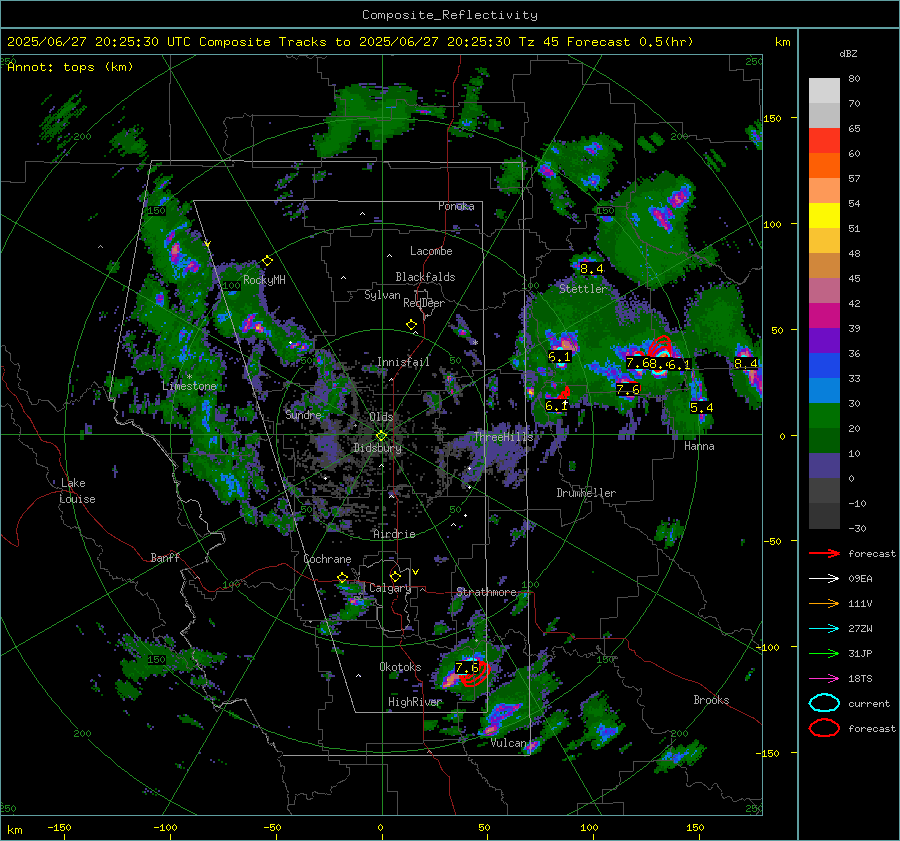The width and height of the screenshot is (900, 841).
Task: Click the yellow diamond marker above RedDeer label
Action: [412, 325]
